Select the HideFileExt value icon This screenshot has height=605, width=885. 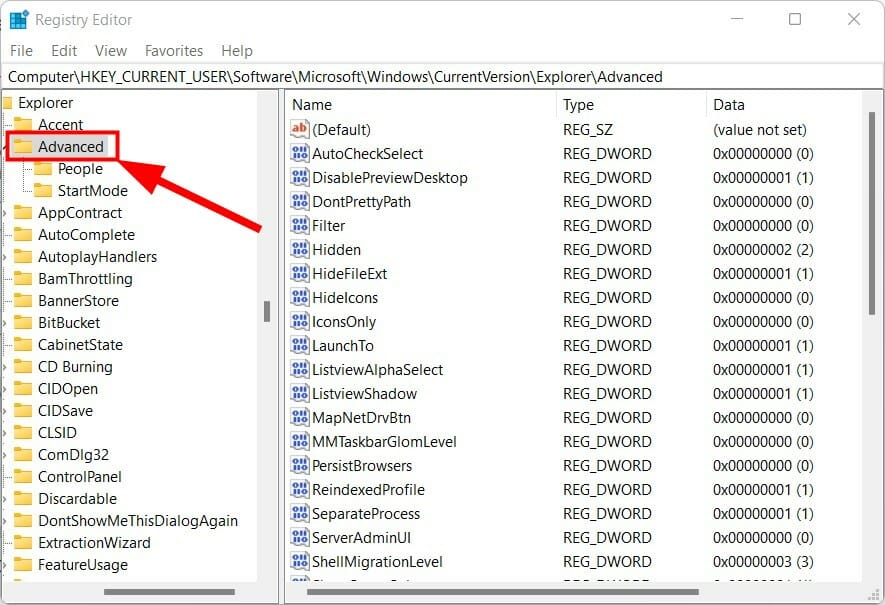pos(300,273)
